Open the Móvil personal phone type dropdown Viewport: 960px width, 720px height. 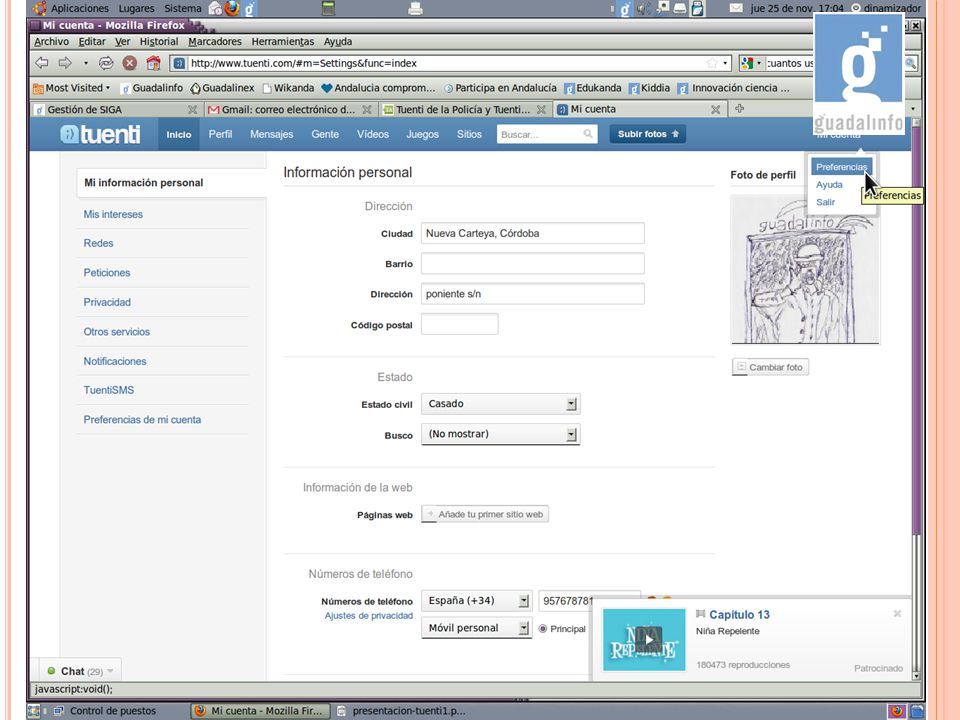click(476, 628)
